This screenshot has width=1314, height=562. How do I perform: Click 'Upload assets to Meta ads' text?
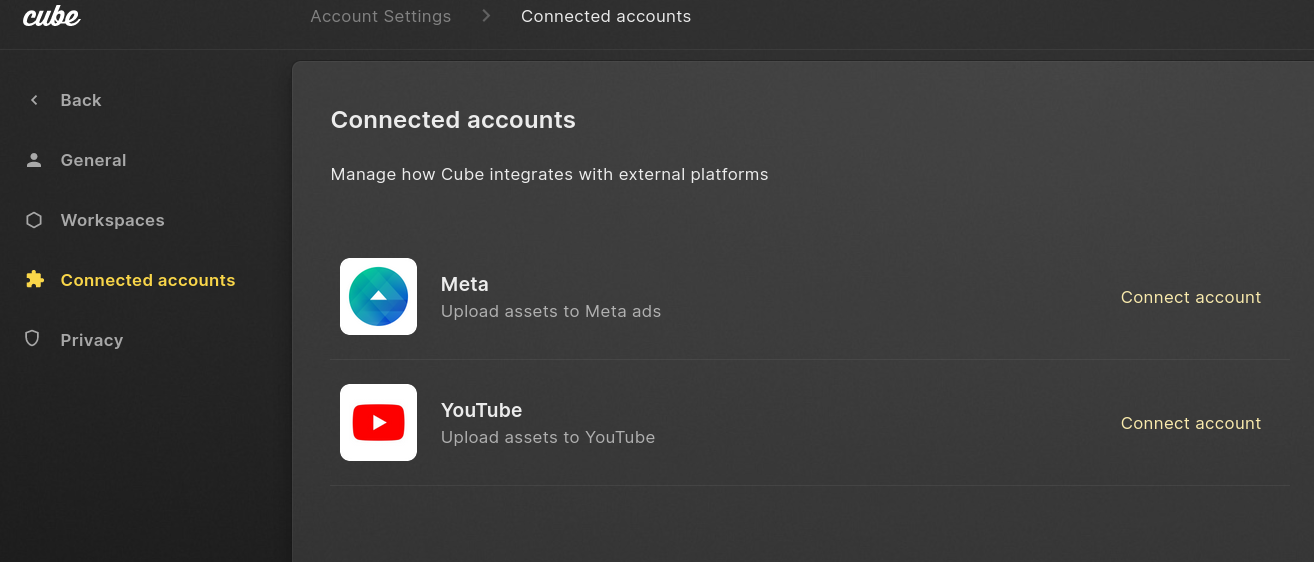[x=551, y=311]
